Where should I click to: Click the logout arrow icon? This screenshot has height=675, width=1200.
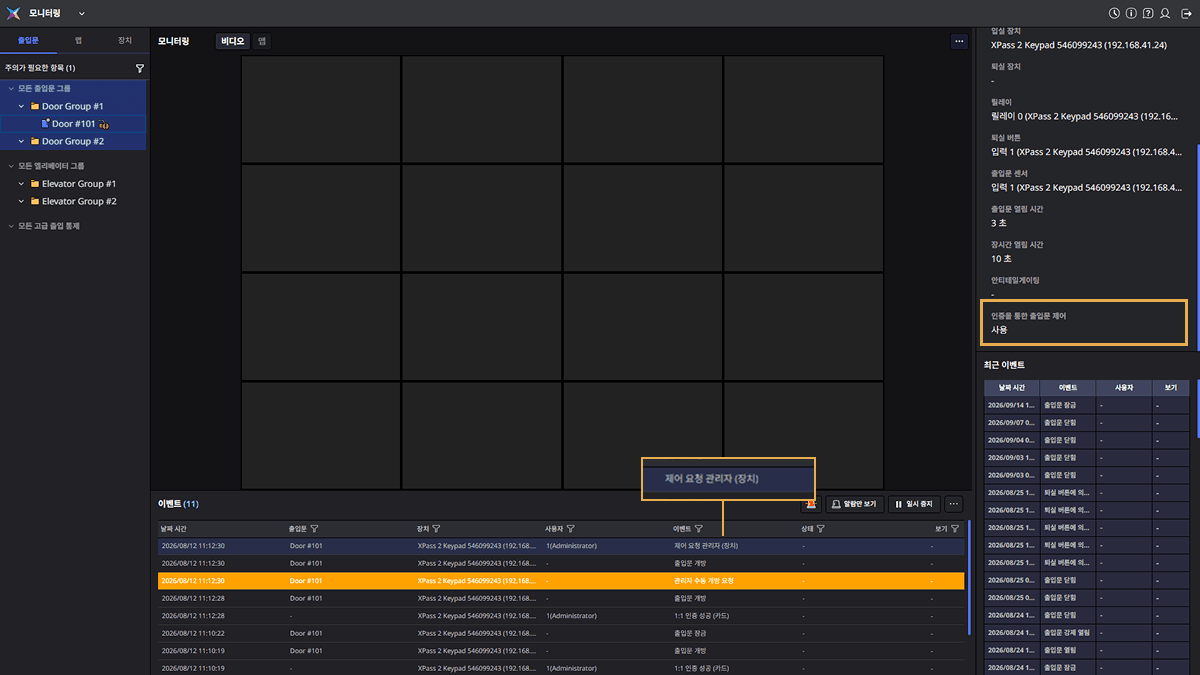click(x=1182, y=13)
